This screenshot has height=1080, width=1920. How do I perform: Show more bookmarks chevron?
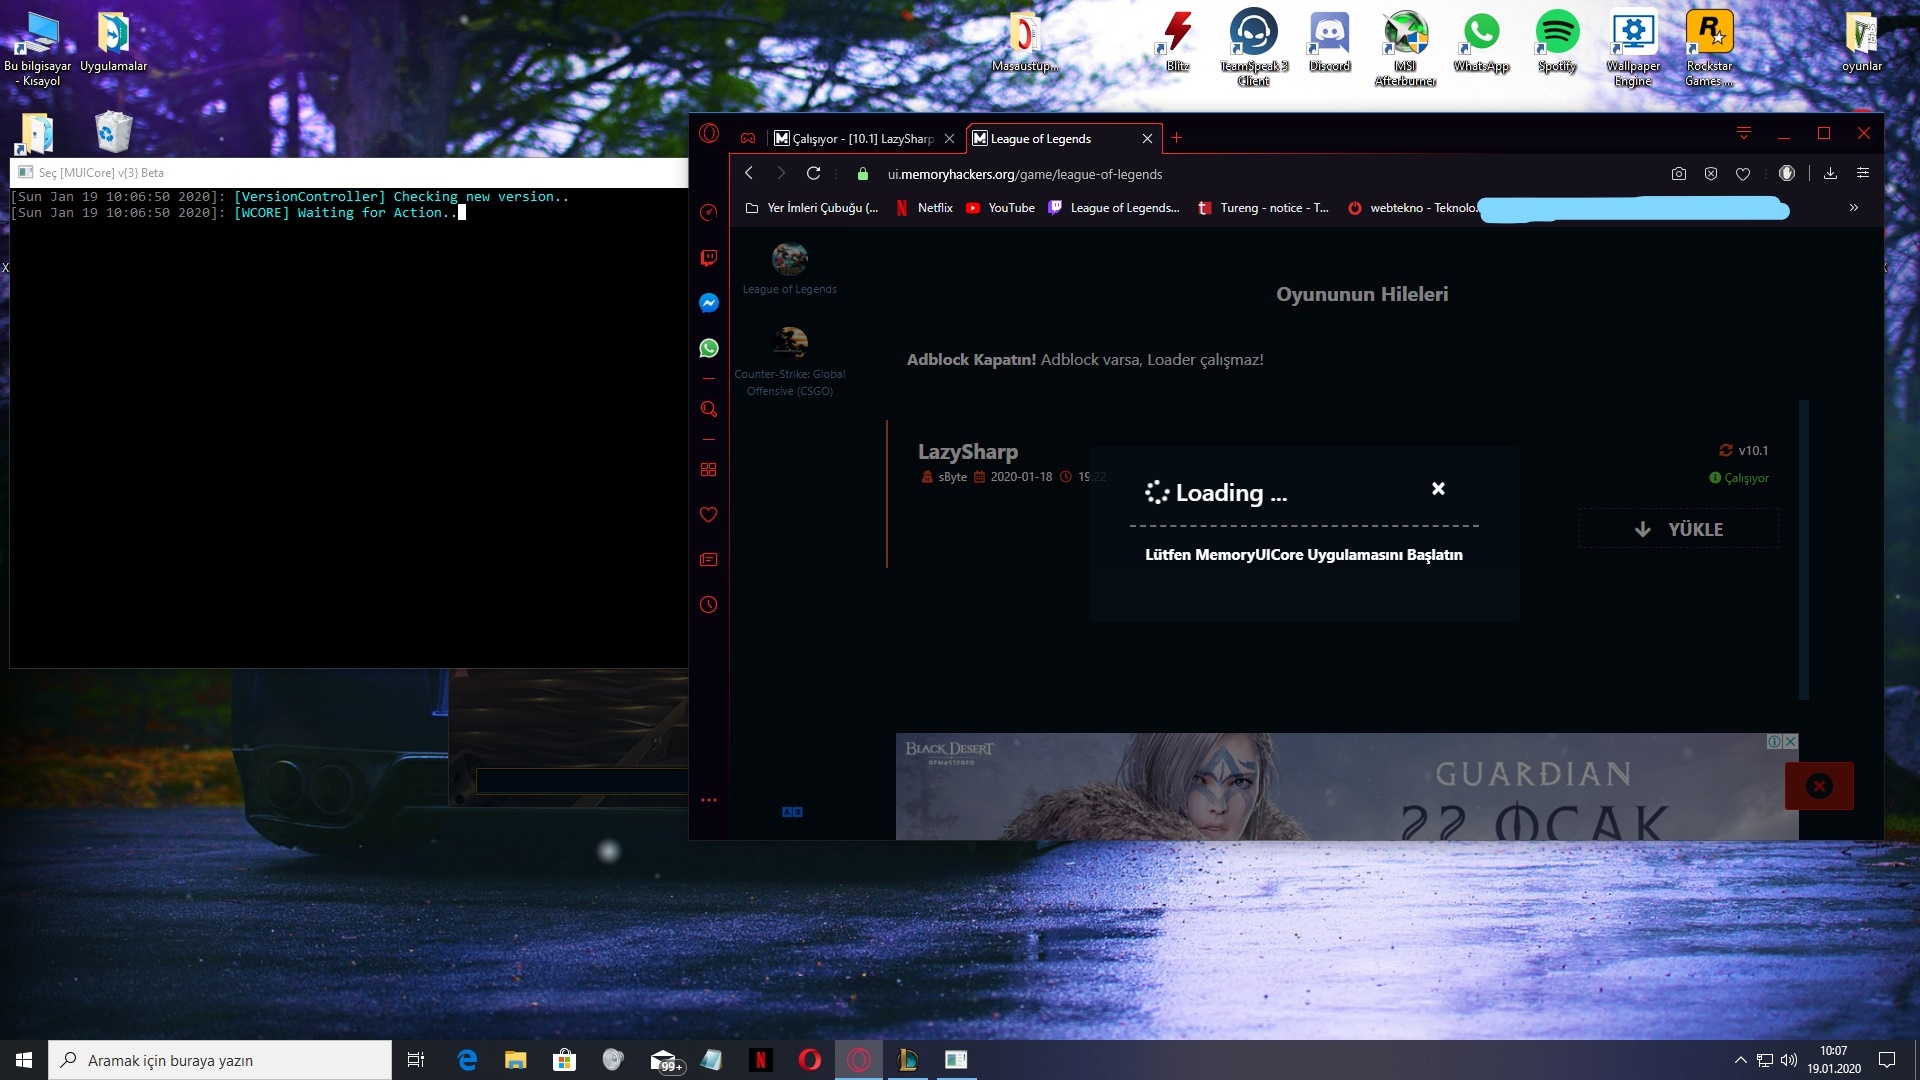click(x=1854, y=208)
